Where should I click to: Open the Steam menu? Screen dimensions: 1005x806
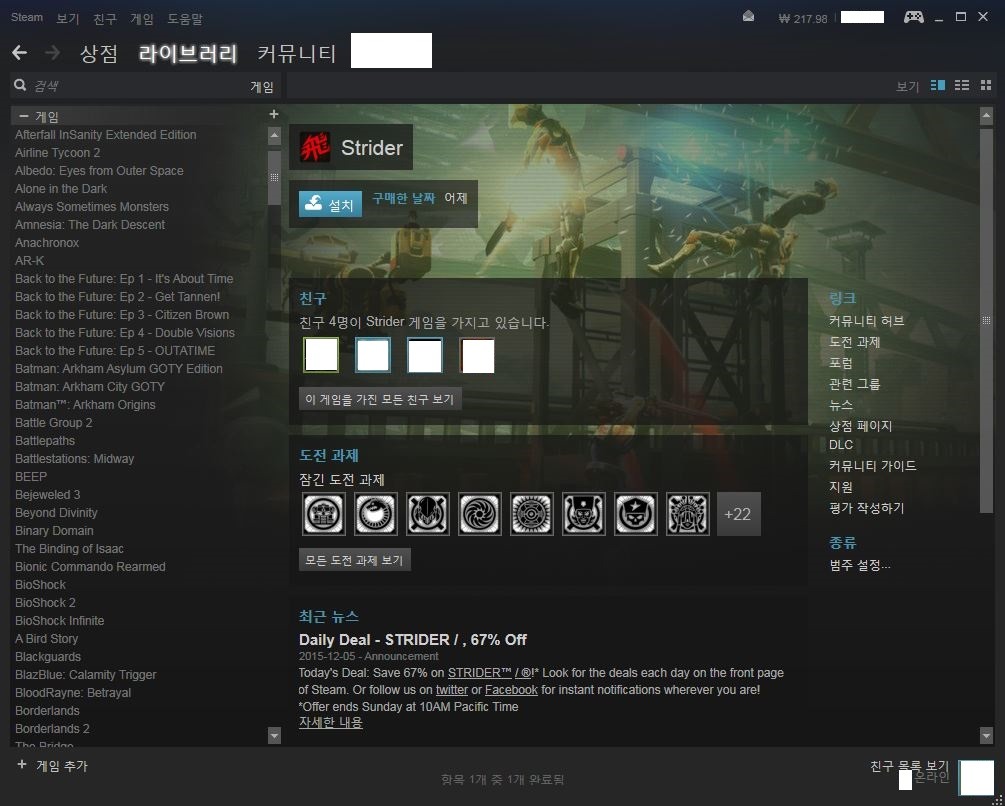(x=27, y=17)
